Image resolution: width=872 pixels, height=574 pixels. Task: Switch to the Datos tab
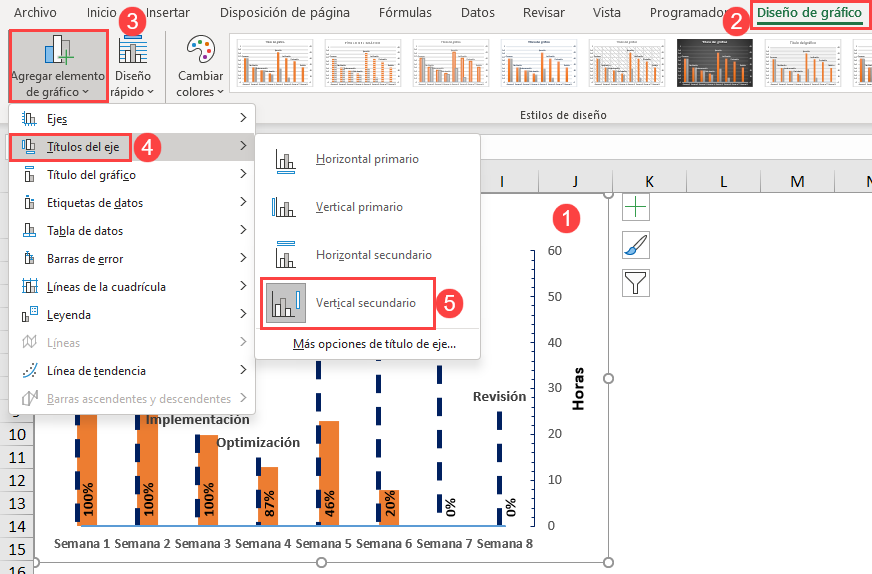point(478,12)
